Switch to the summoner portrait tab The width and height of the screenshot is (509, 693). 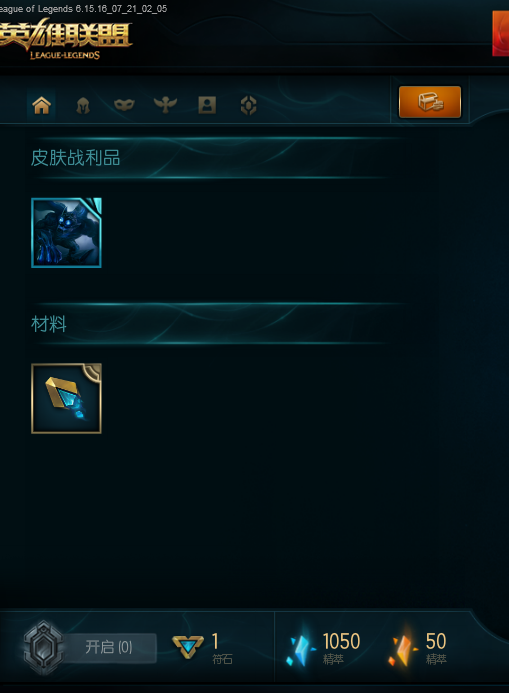(x=207, y=105)
